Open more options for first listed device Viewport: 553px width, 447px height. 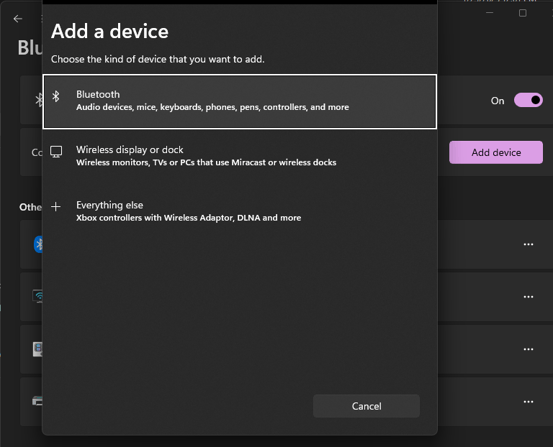pyautogui.click(x=528, y=244)
